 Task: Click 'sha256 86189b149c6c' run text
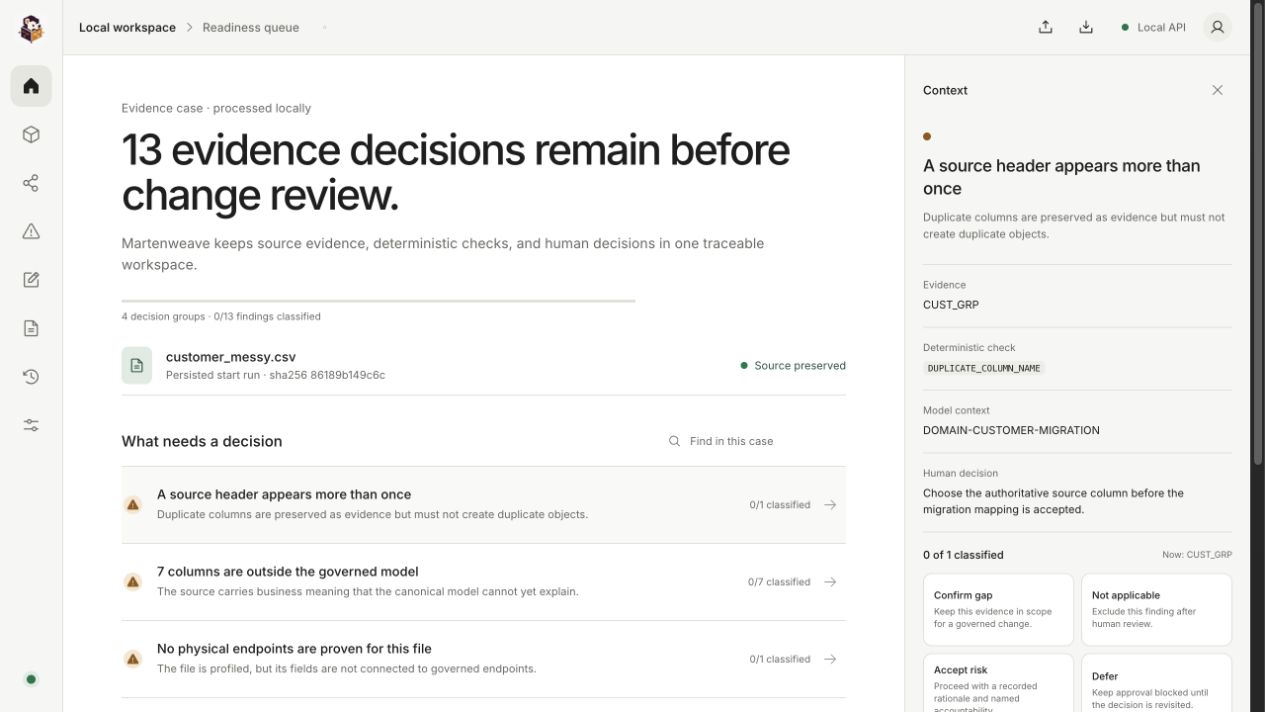click(327, 376)
